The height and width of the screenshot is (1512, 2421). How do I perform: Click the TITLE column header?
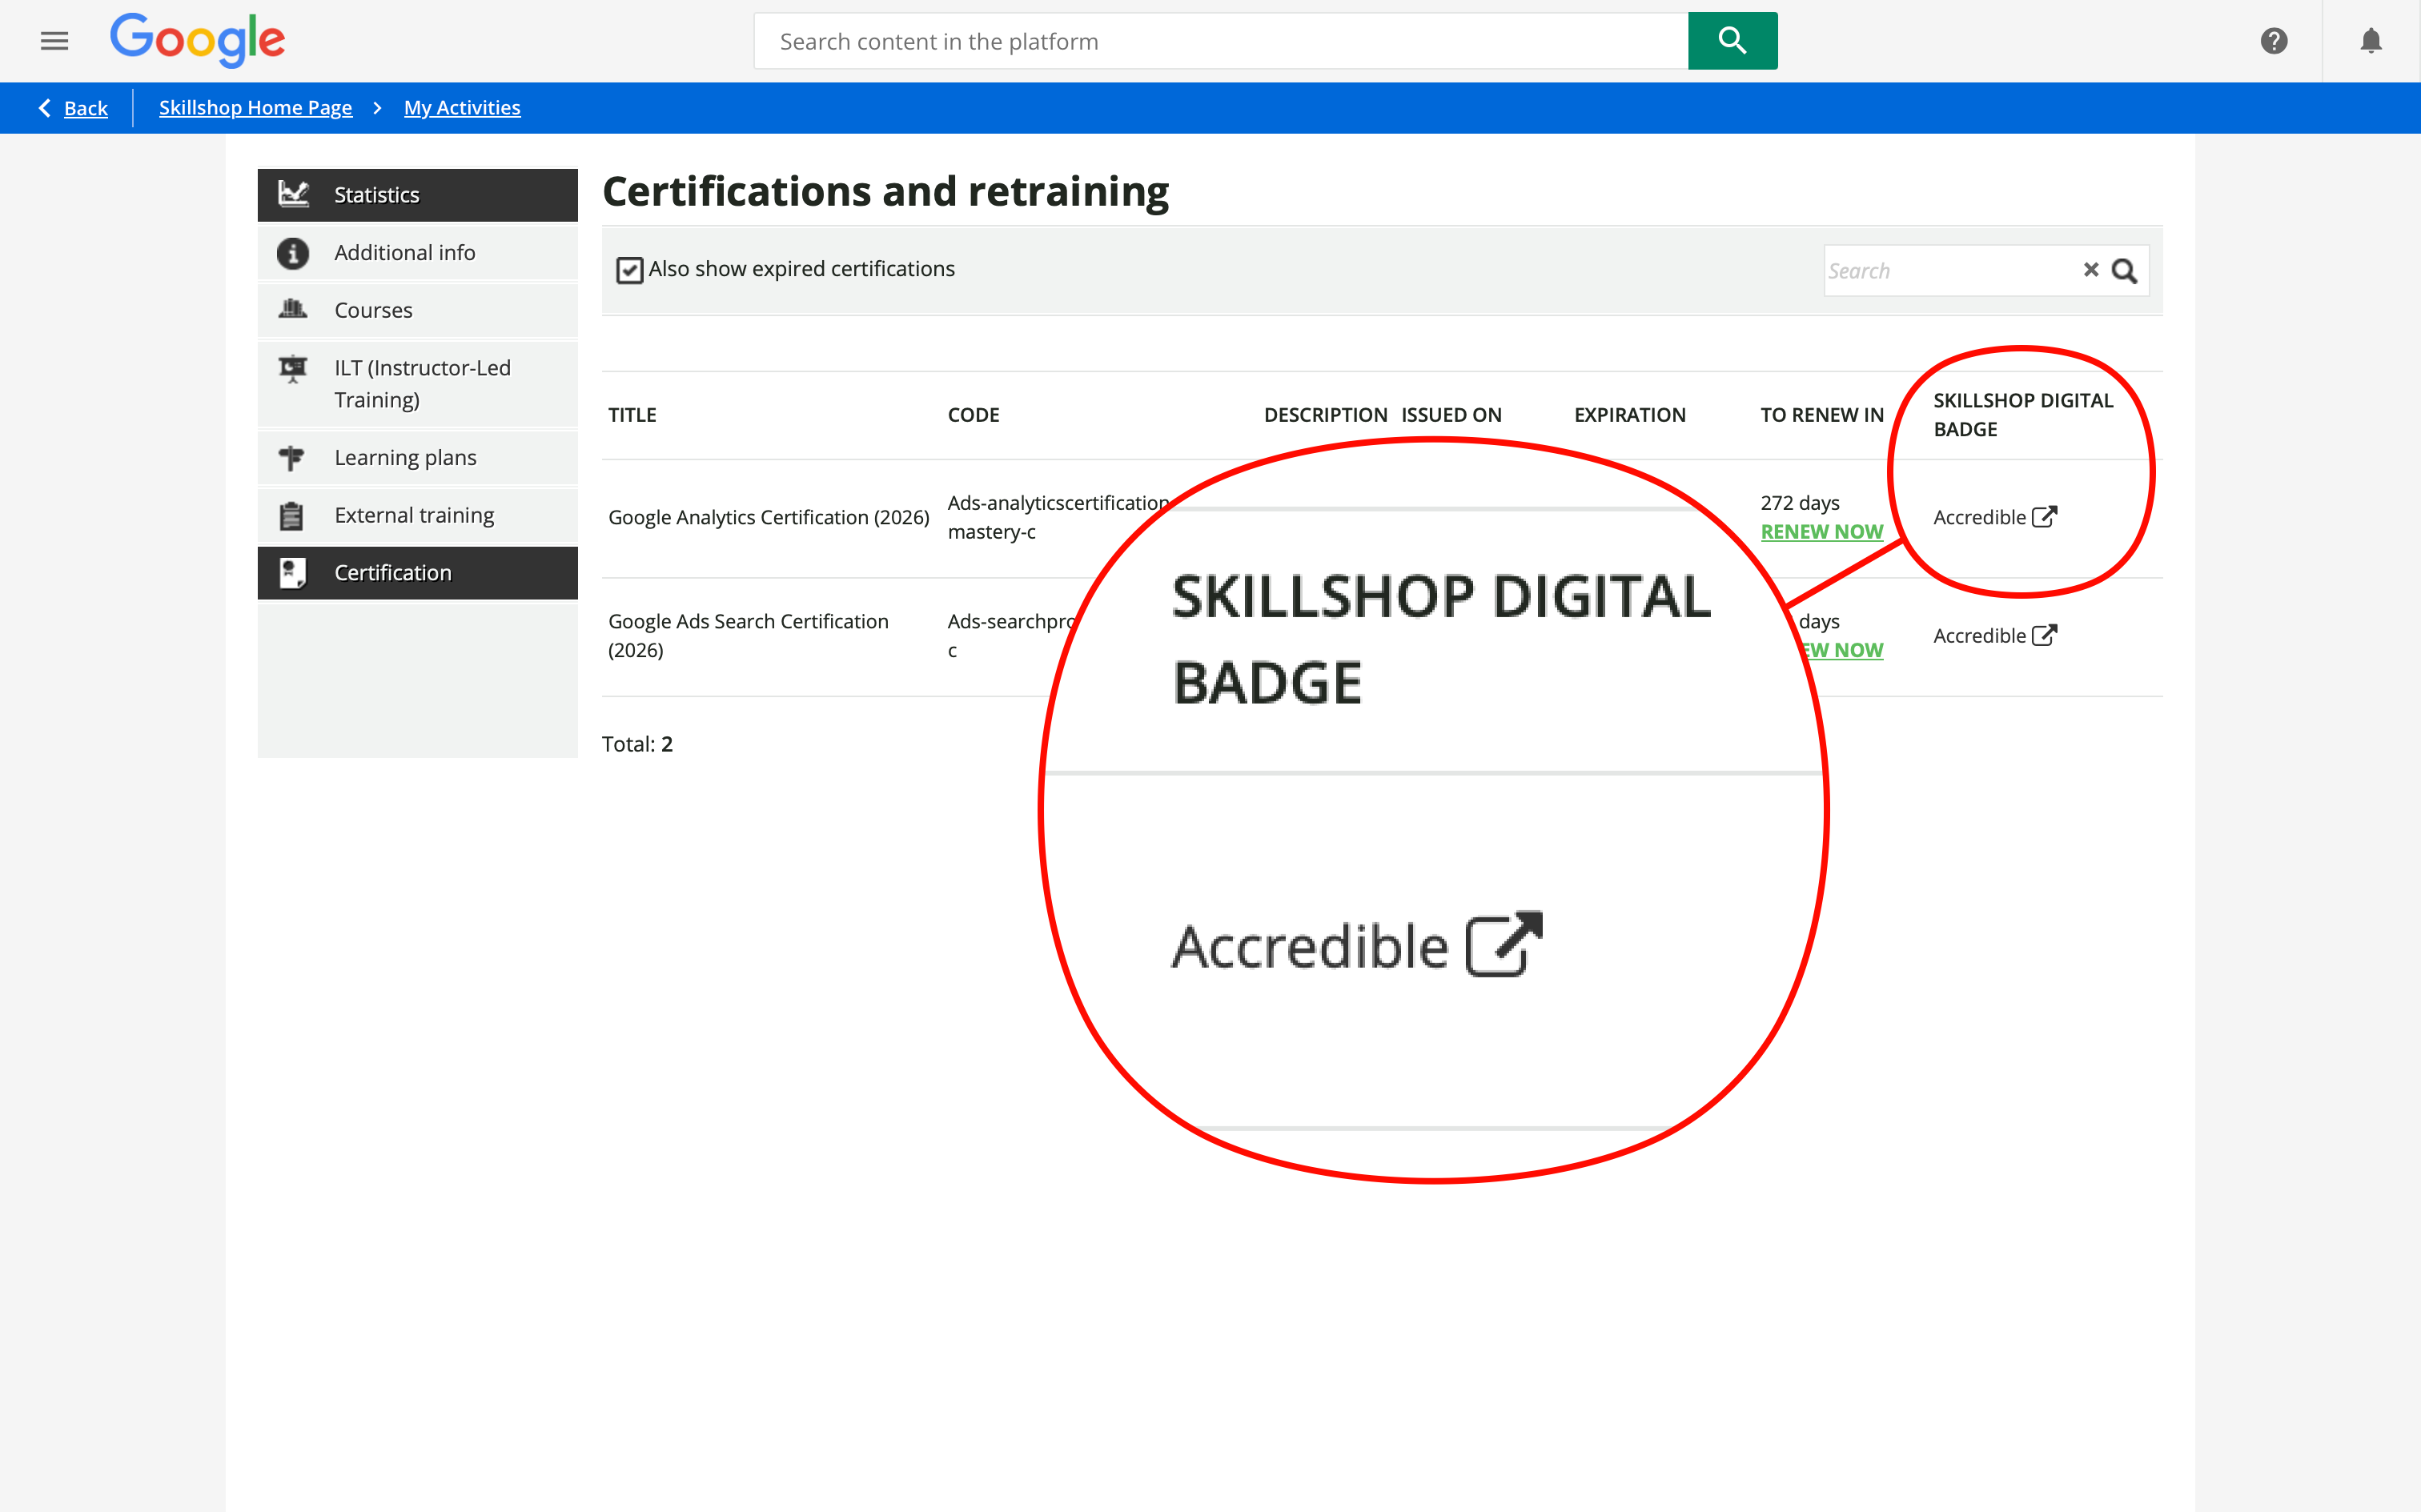click(x=632, y=415)
